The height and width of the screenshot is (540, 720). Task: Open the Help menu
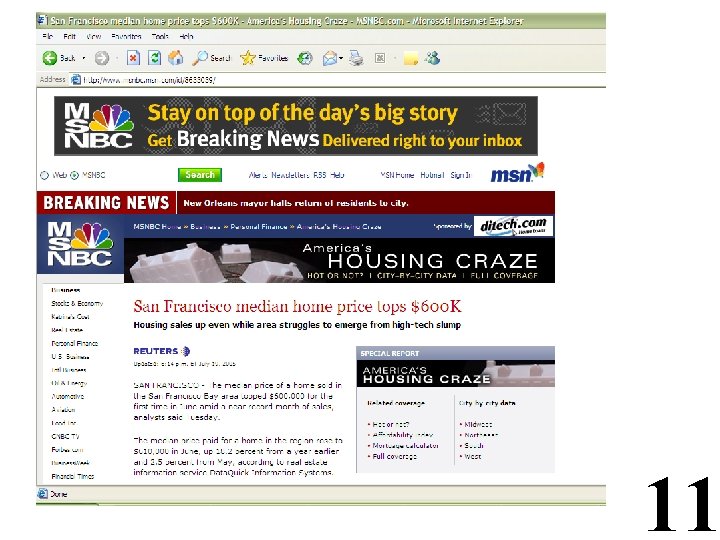186,36
